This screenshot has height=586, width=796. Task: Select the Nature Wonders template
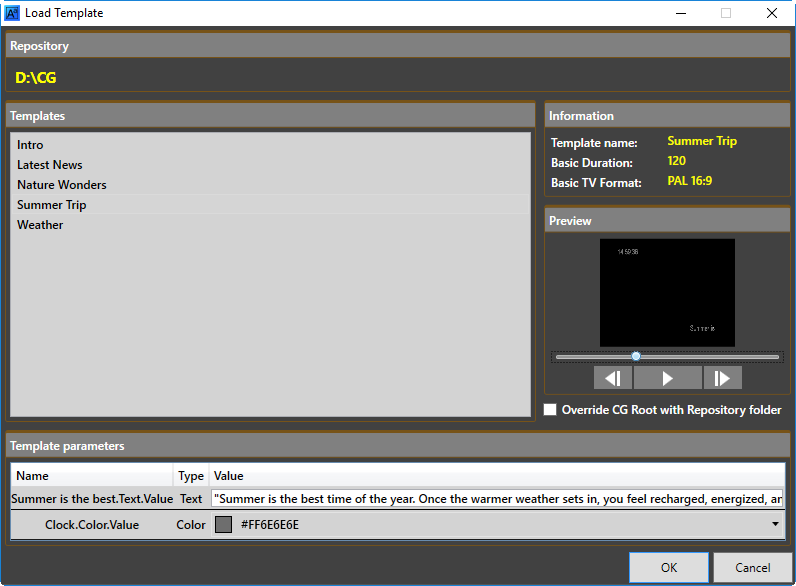point(270,185)
